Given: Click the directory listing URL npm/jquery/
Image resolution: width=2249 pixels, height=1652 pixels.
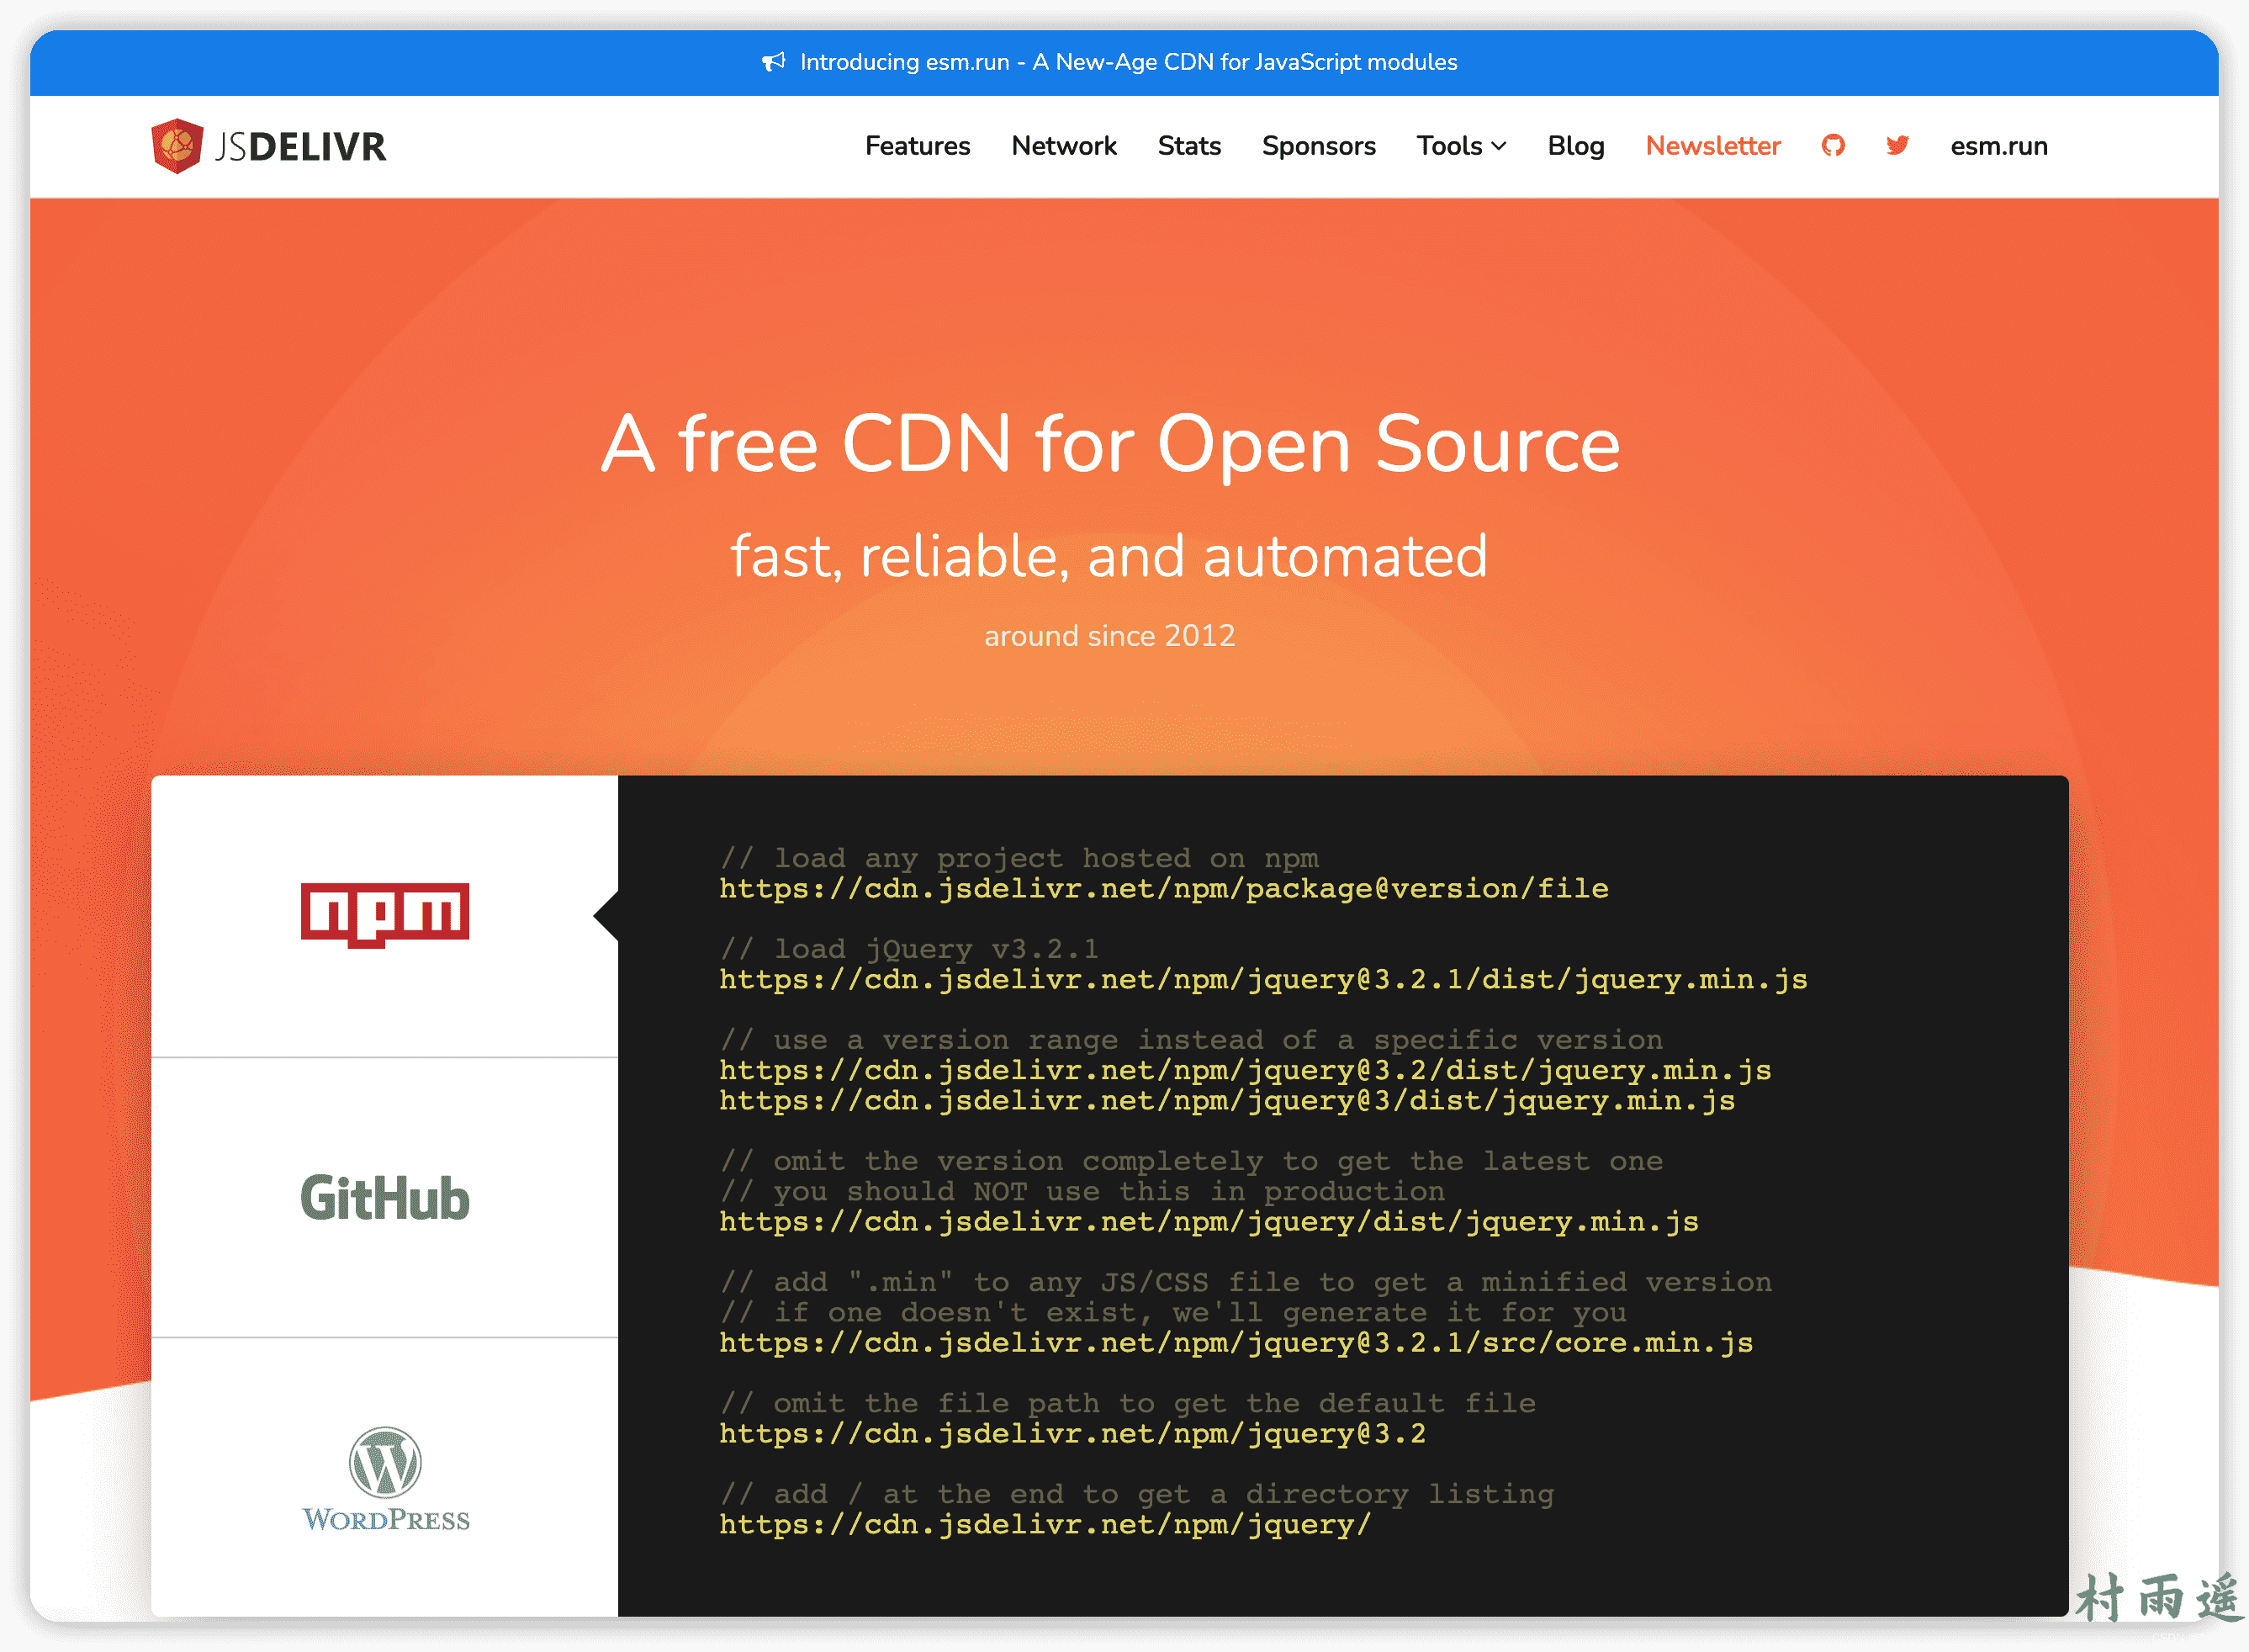Looking at the screenshot, I should (x=1044, y=1525).
